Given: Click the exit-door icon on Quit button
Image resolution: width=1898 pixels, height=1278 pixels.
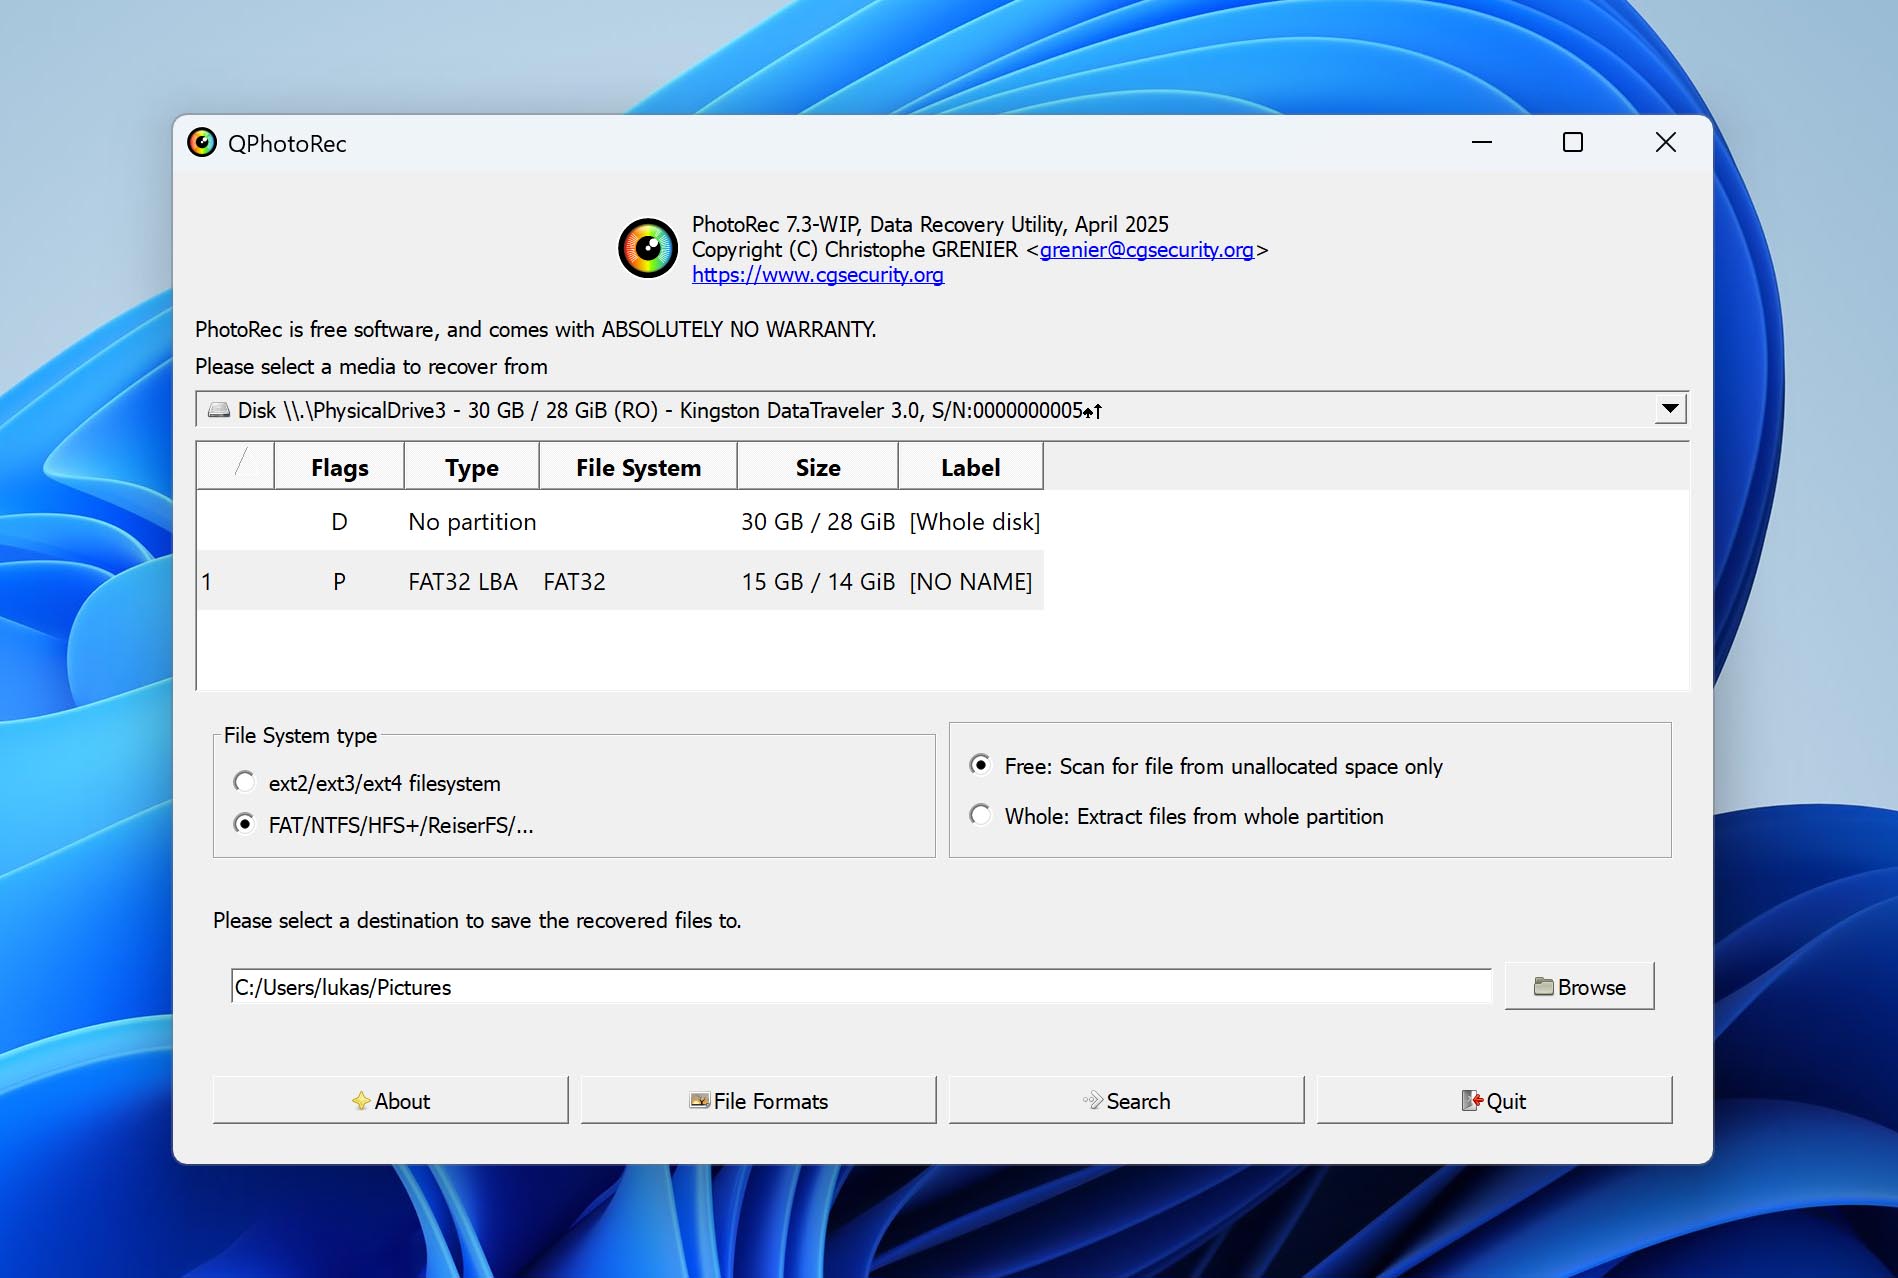Looking at the screenshot, I should point(1472,1101).
